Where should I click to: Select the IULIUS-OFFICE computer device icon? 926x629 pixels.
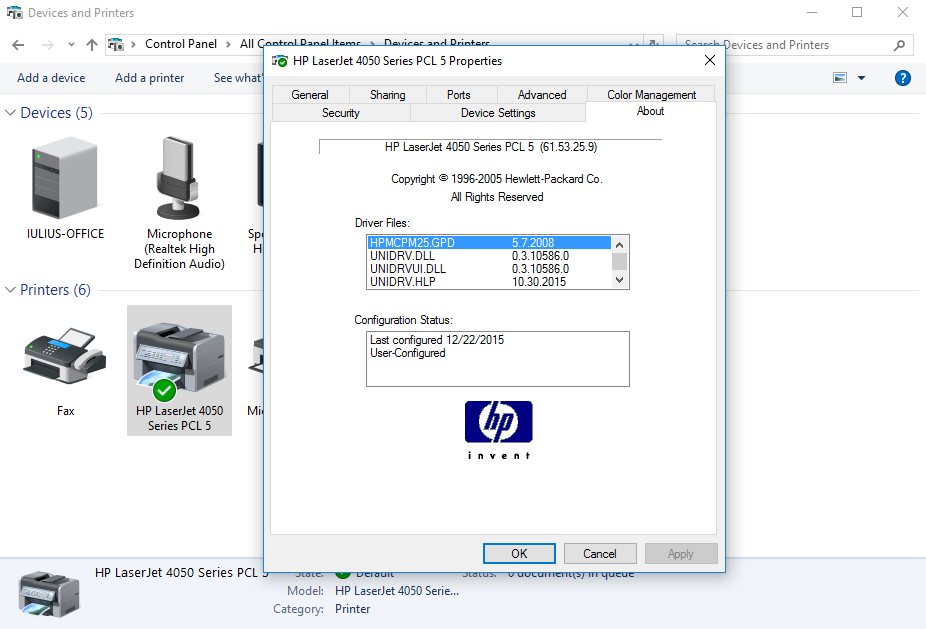click(x=65, y=177)
